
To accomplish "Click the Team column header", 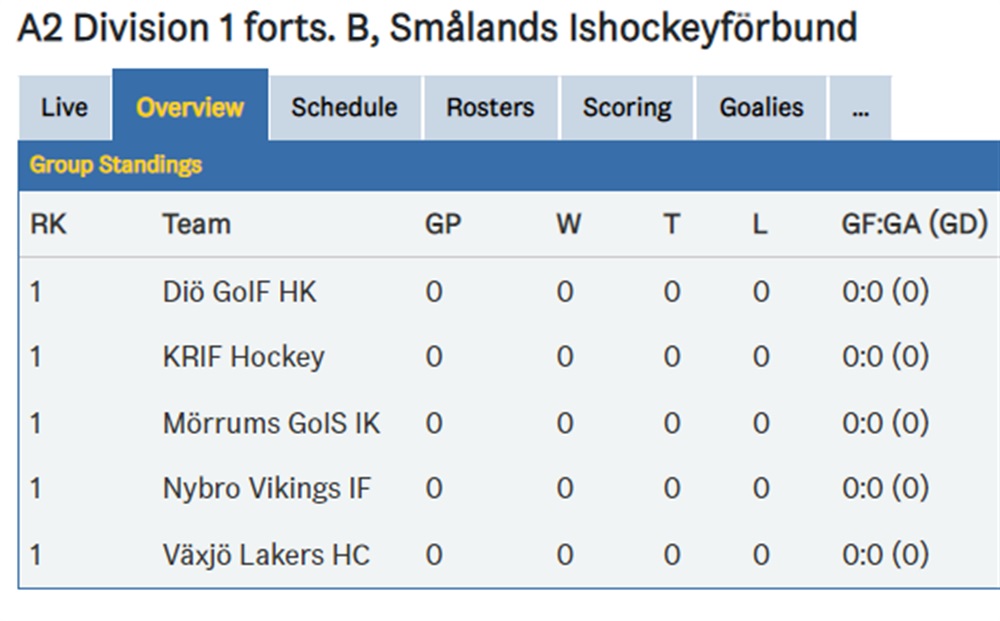I will click(x=196, y=224).
